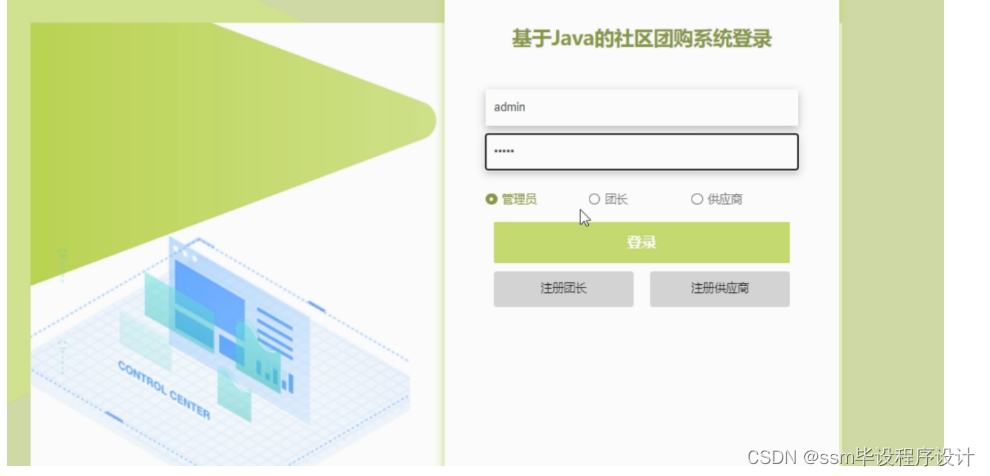Open 注册供应商 registration
Image resolution: width=990 pixels, height=476 pixels.
click(720, 289)
